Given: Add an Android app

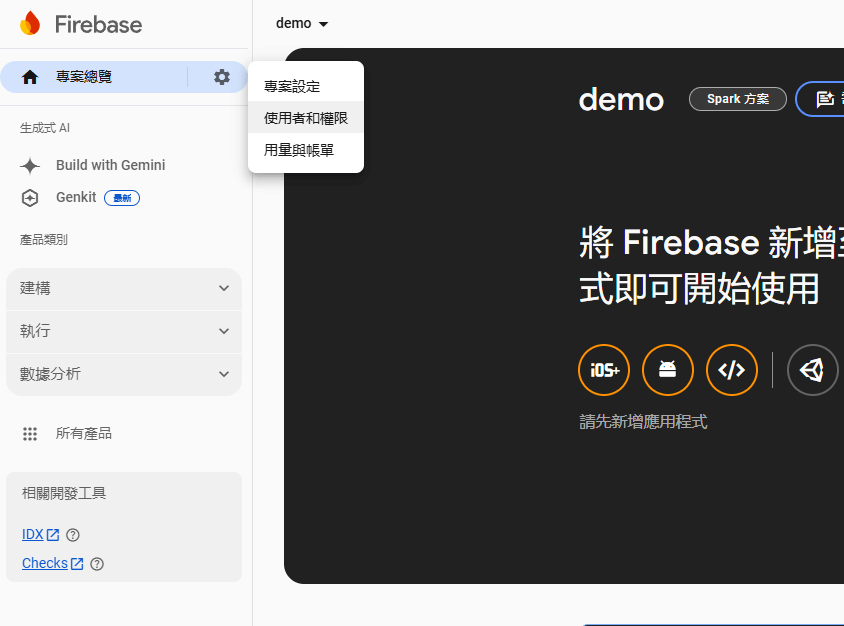Looking at the screenshot, I should (x=668, y=370).
